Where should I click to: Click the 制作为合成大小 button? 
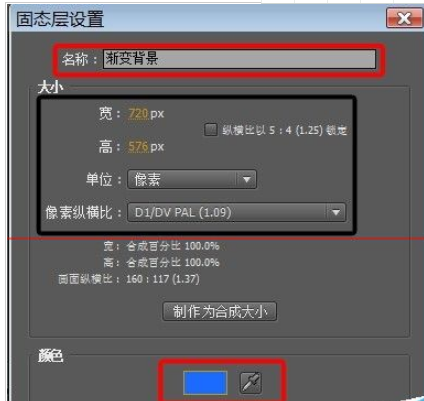click(220, 312)
